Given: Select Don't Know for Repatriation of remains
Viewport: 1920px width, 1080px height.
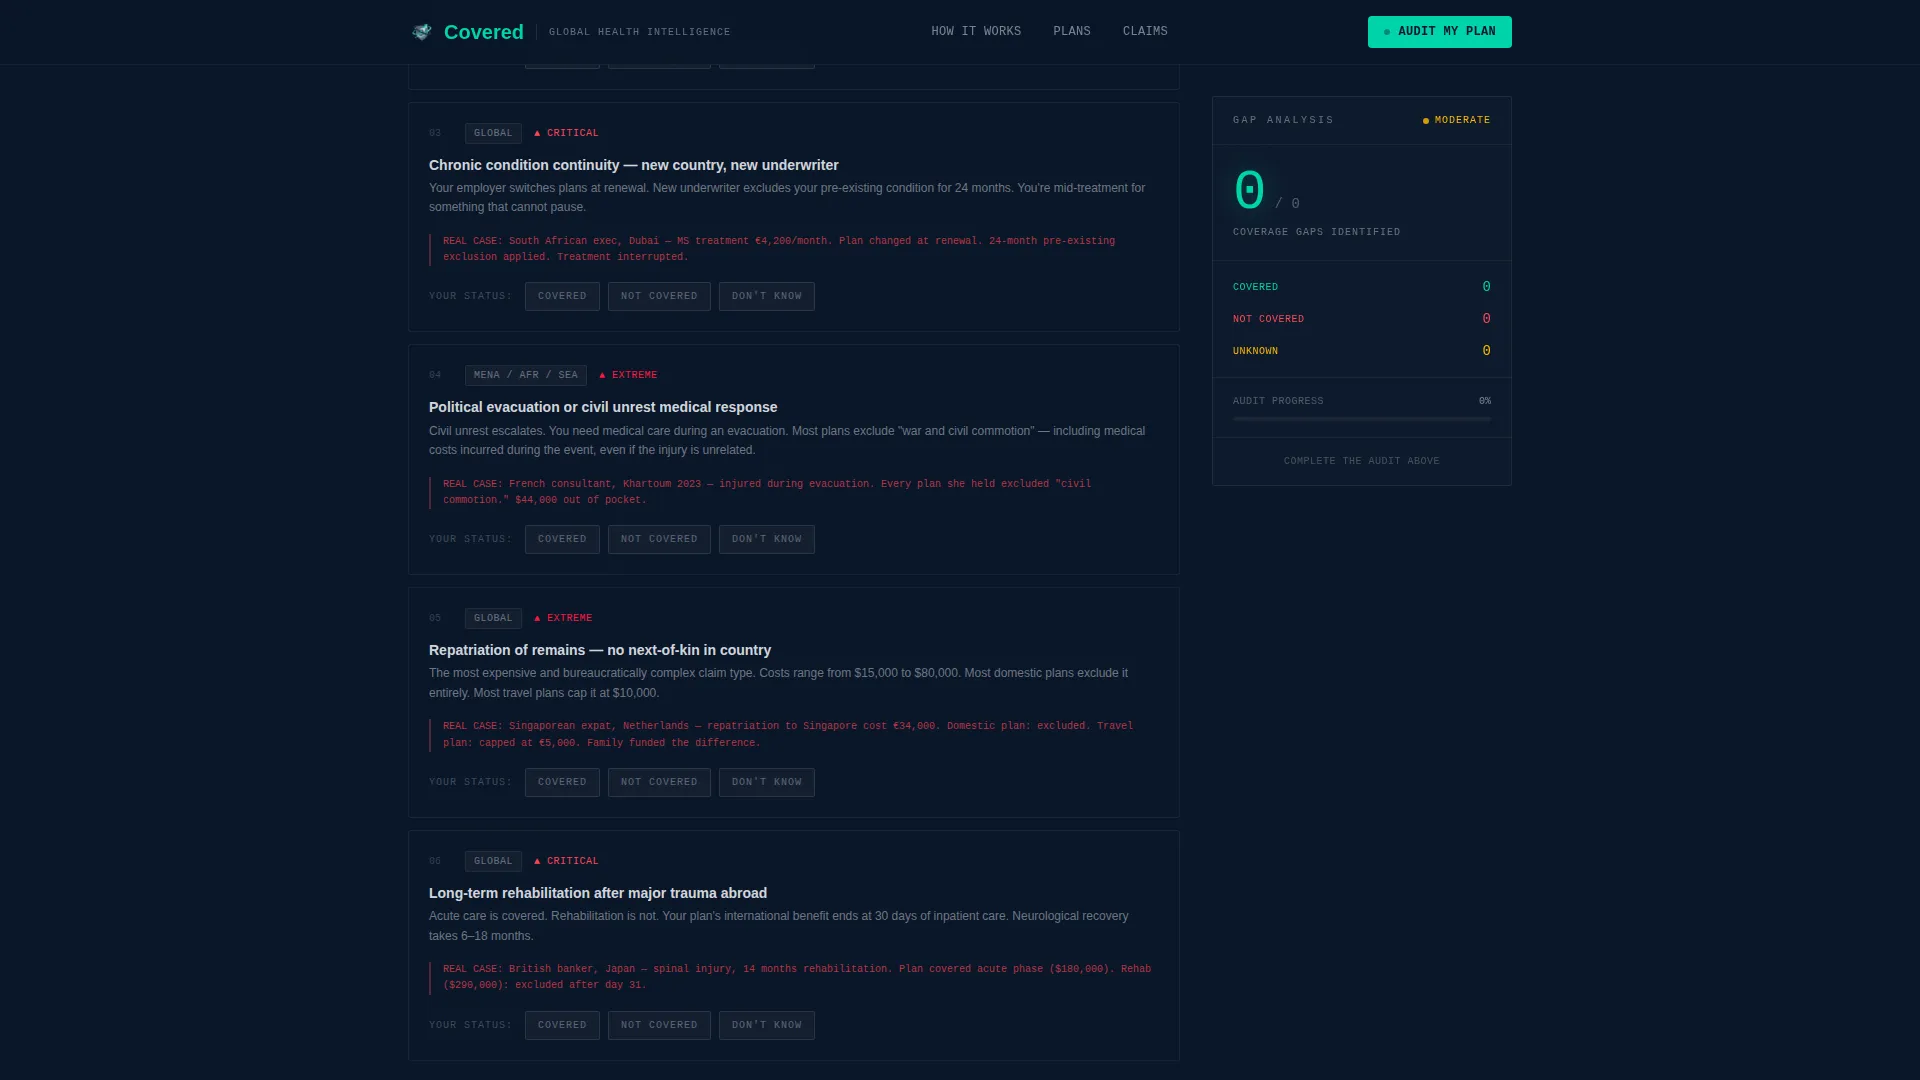Looking at the screenshot, I should click(767, 782).
